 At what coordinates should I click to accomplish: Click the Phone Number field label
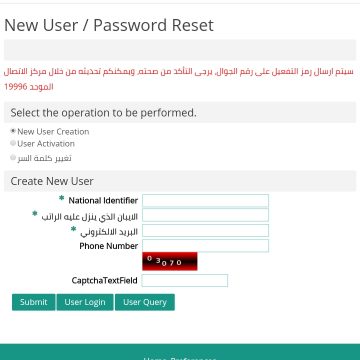click(109, 246)
